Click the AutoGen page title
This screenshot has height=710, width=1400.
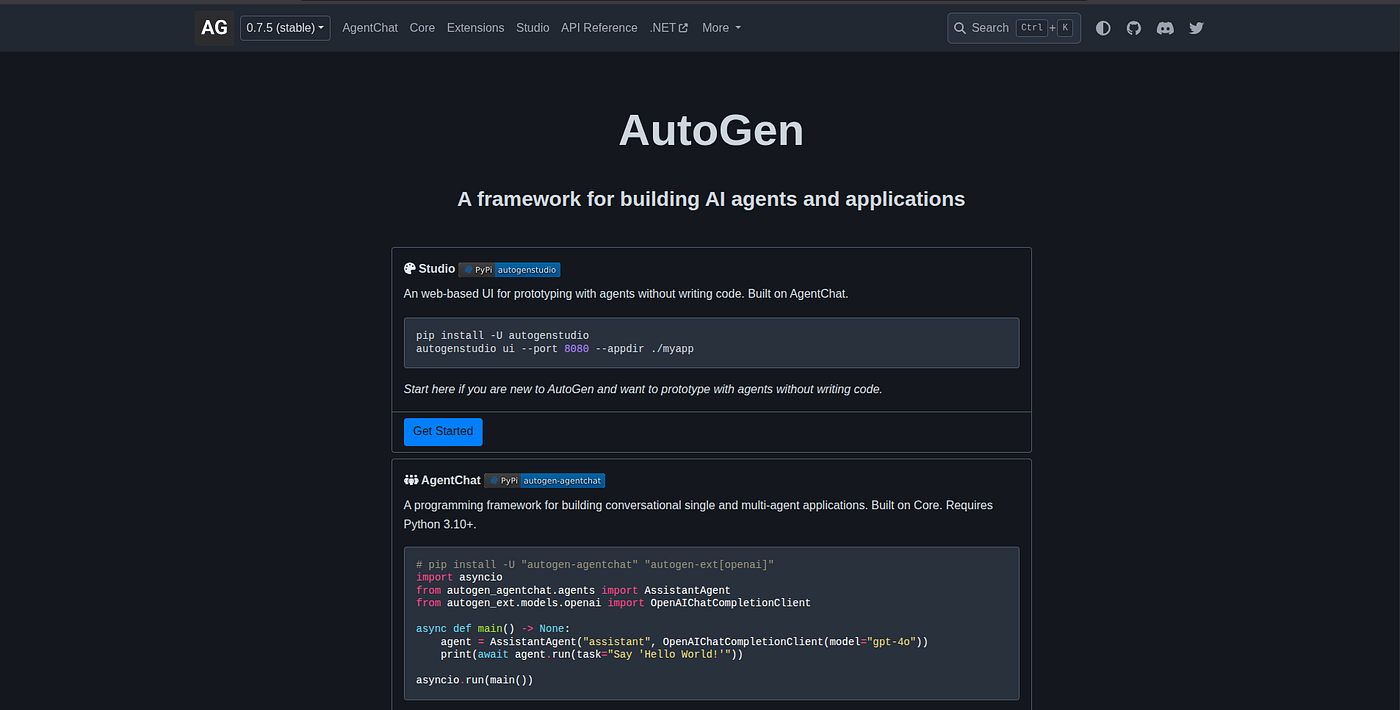click(x=711, y=131)
